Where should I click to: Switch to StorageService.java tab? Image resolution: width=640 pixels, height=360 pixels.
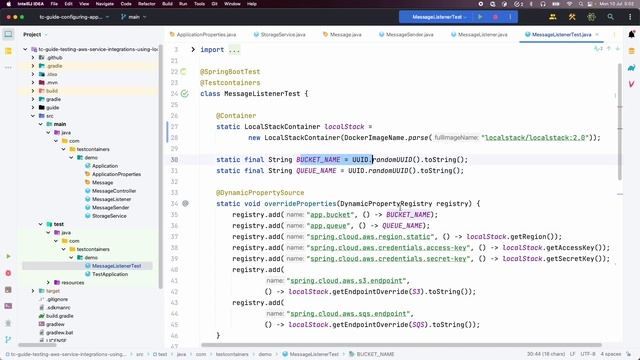(x=279, y=35)
